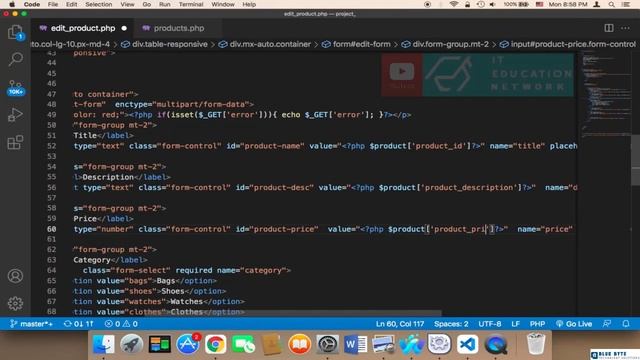This screenshot has height=360, width=640.
Task: Expand input#product-price.form-control breadcrumb
Action: tap(568, 44)
